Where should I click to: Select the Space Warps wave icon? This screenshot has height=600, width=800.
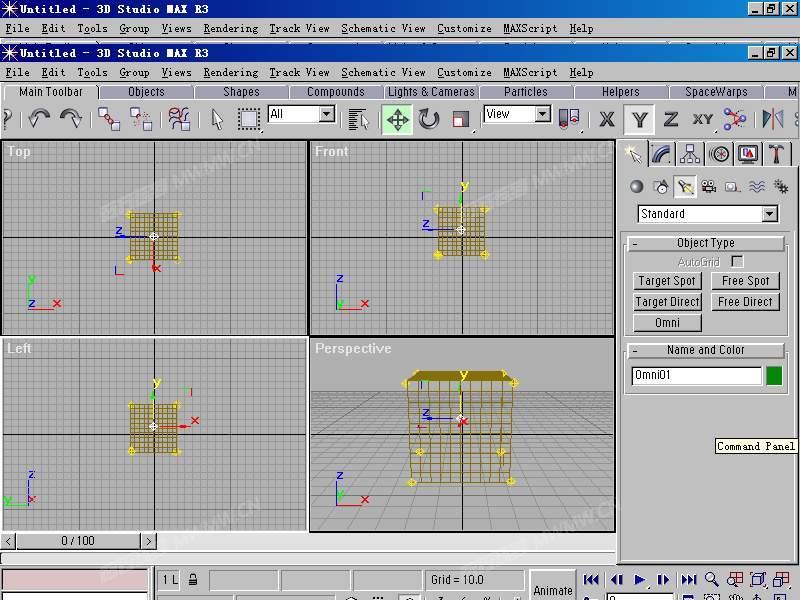tap(757, 187)
